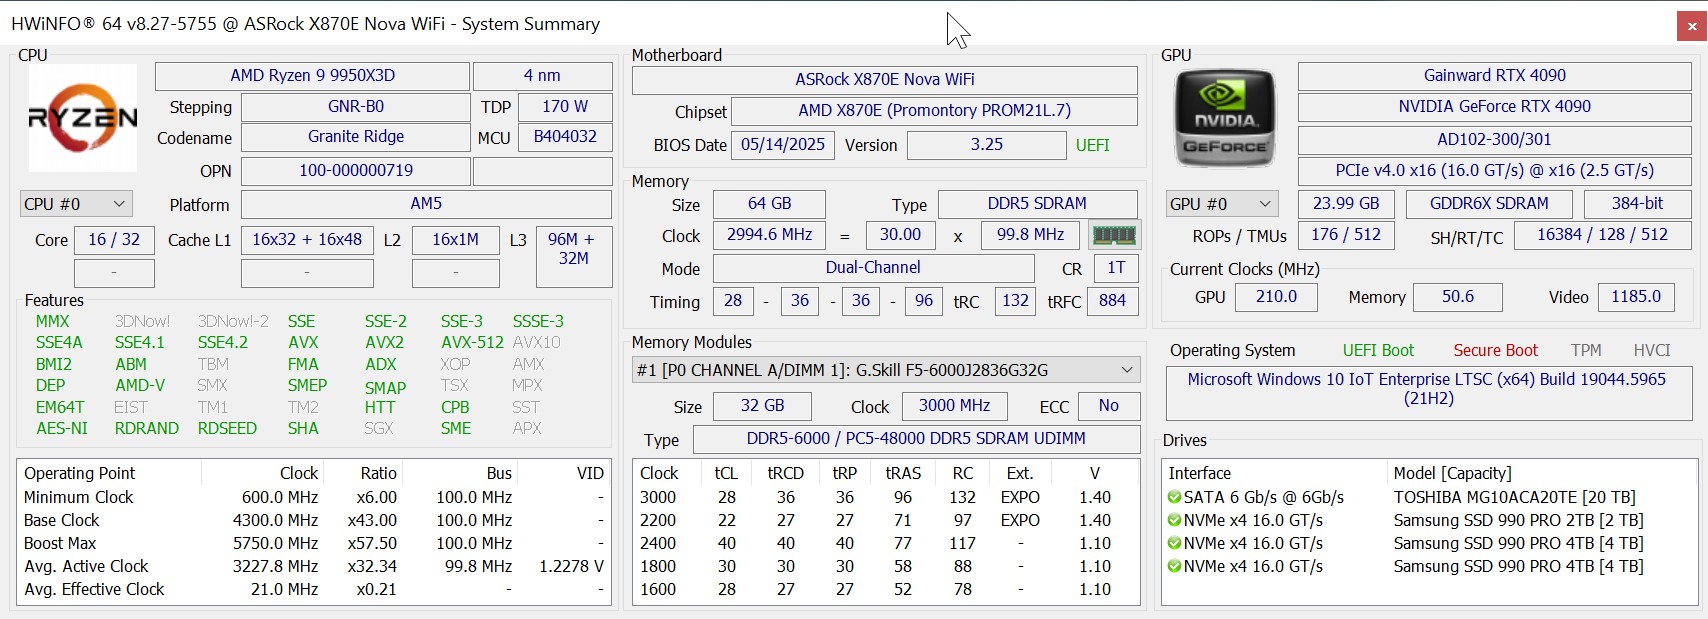Click the NVIDIA GeForce GPU logo
1708x619 pixels.
1225,118
